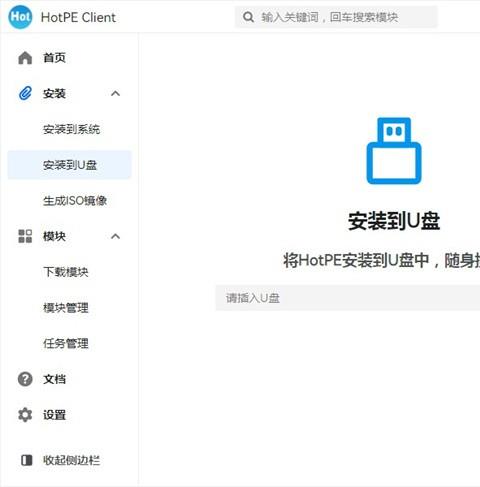Click 收起侧边栏 to collapse sidebar

coord(71,460)
